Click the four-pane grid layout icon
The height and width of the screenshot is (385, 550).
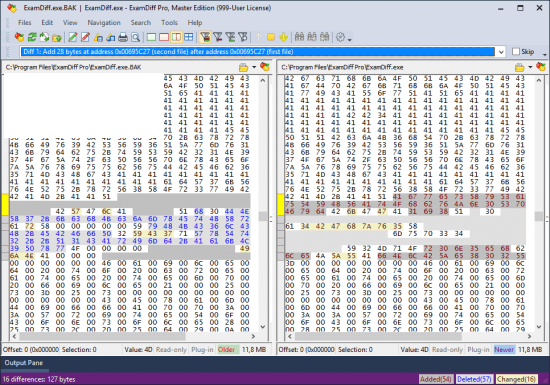click(x=189, y=37)
